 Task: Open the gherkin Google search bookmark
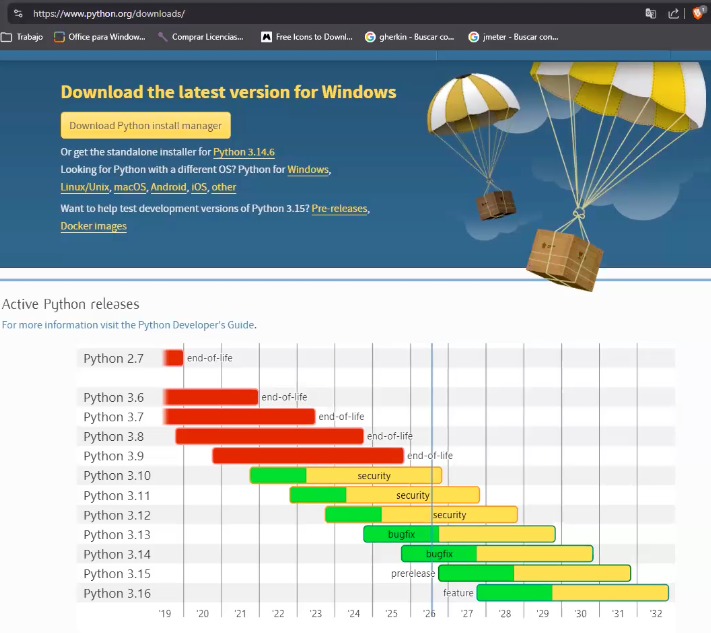(409, 37)
